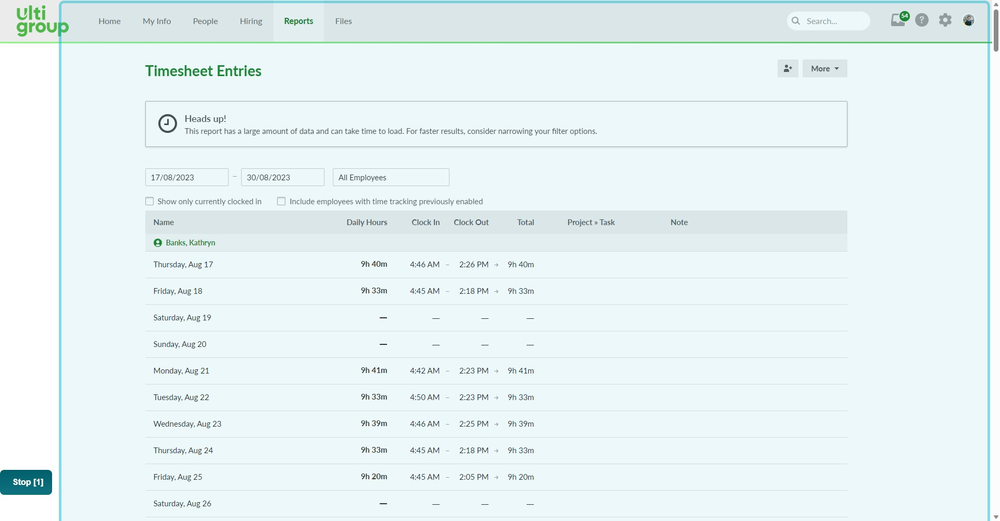Open the inbox notifications icon
Screen dimensions: 1000x521
898,20
